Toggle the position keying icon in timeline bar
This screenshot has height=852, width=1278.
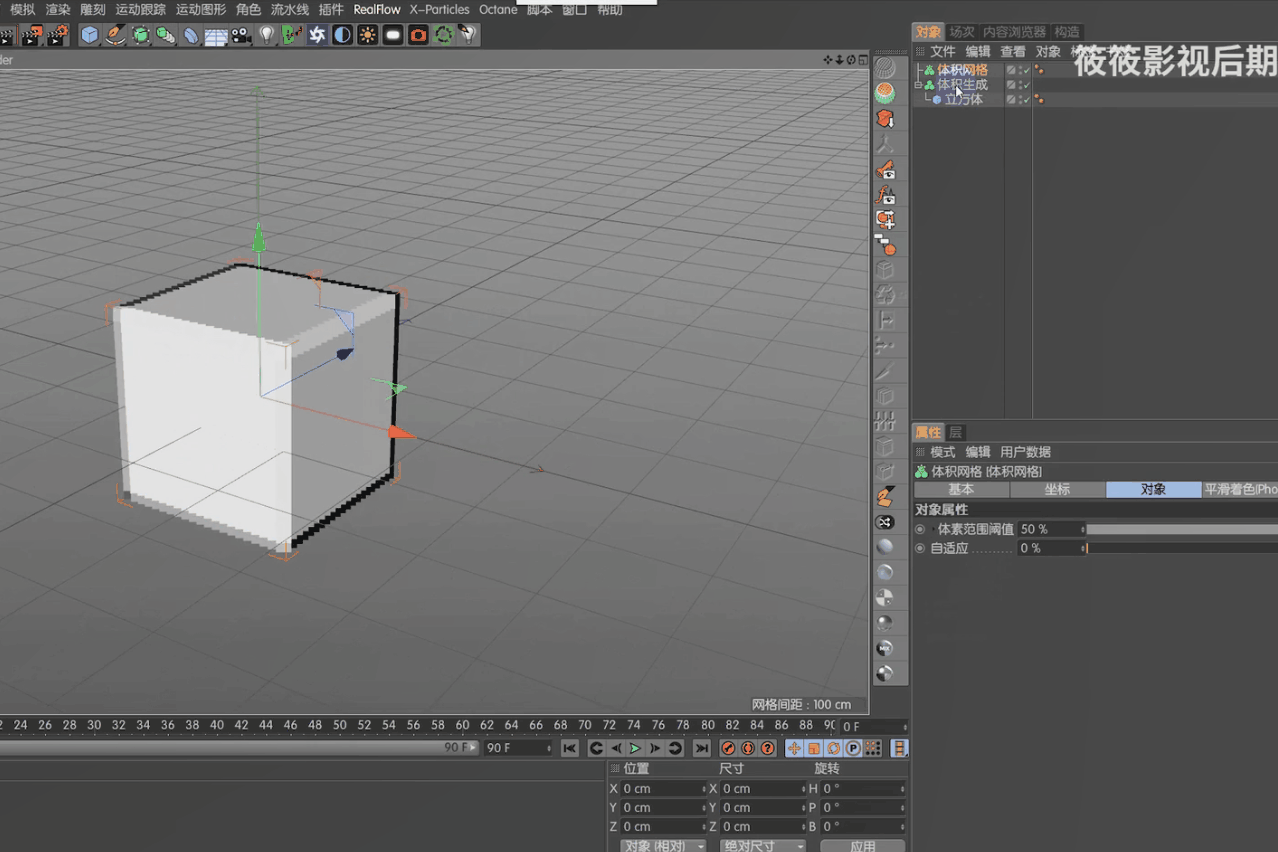point(794,748)
